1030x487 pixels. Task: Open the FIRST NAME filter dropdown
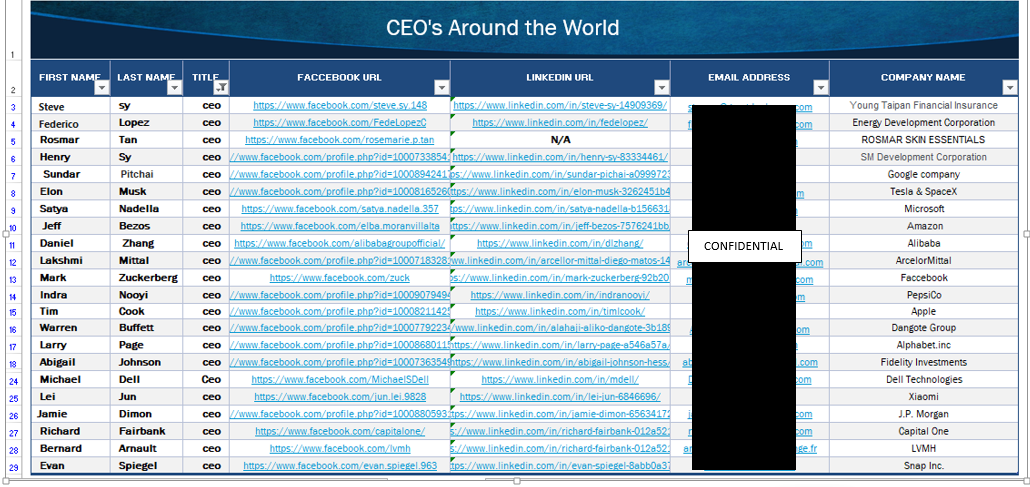102,87
